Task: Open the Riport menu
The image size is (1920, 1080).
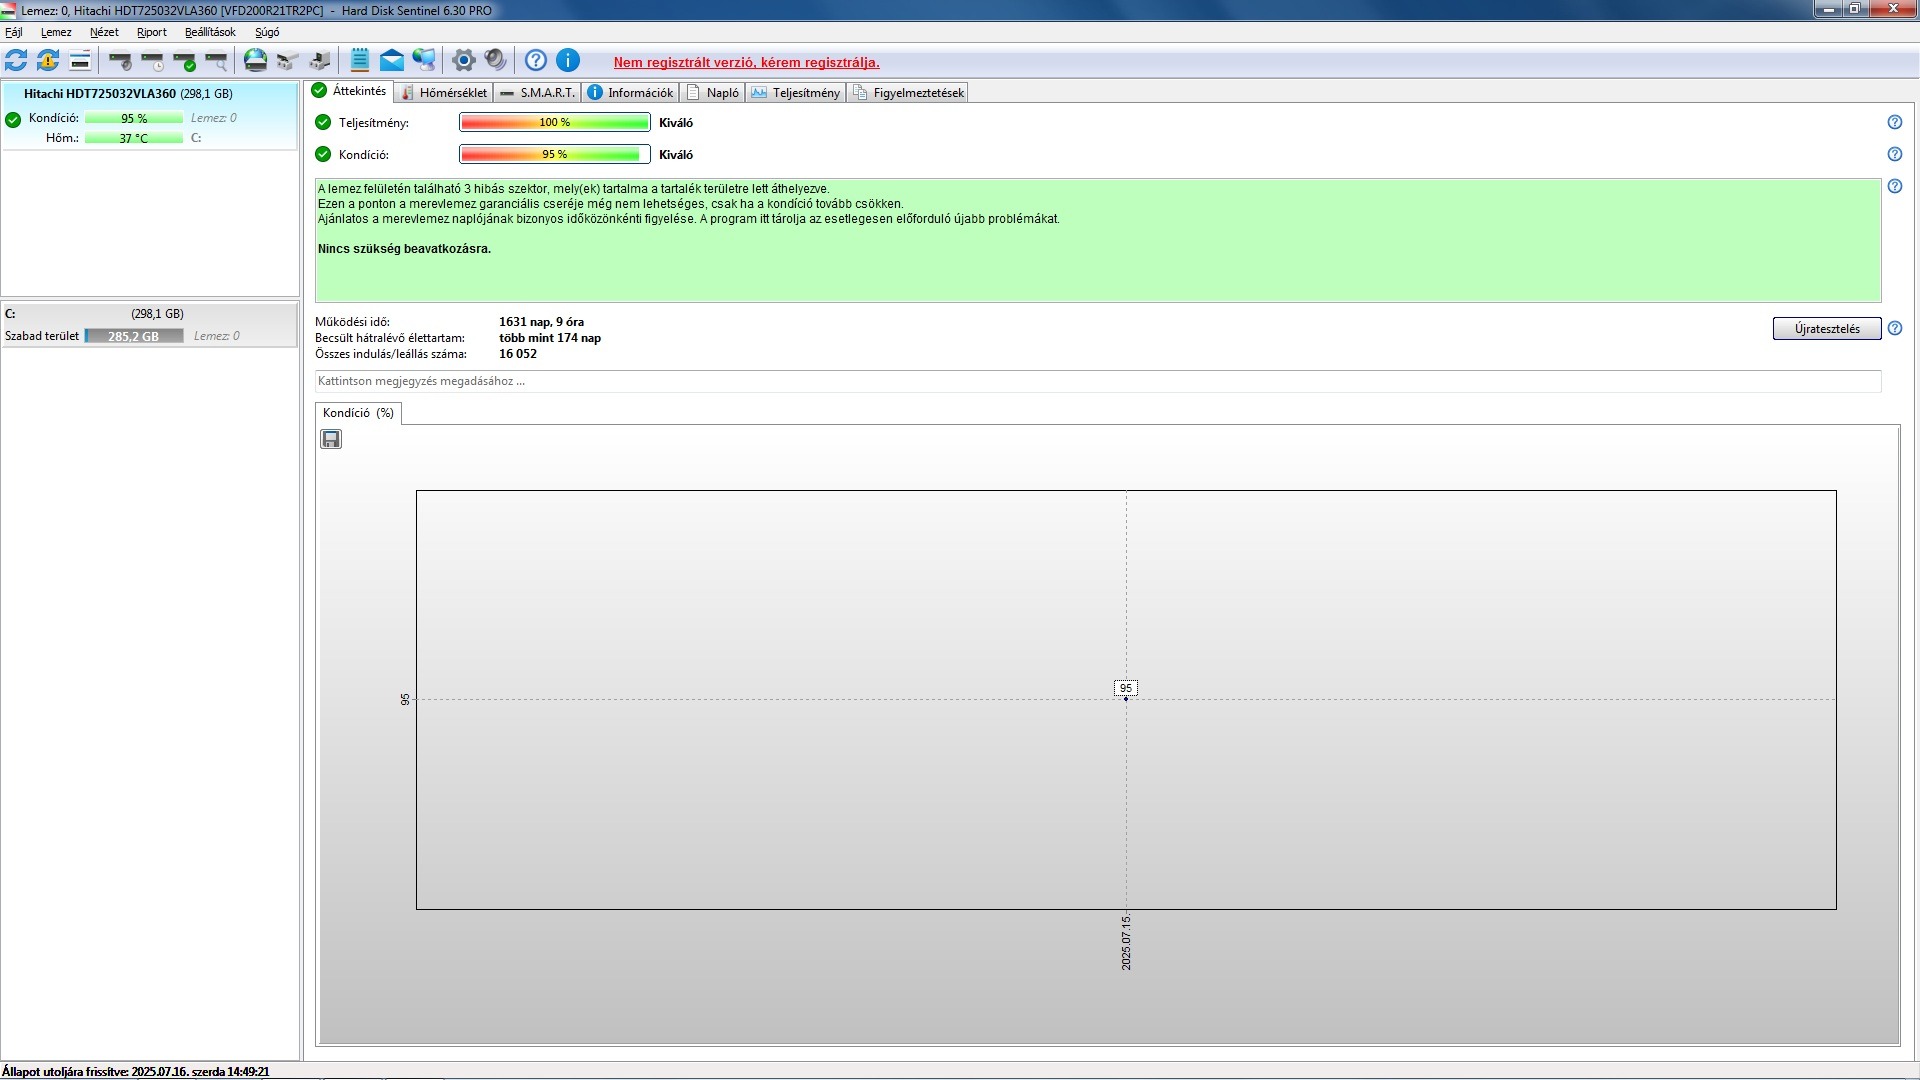Action: (152, 32)
